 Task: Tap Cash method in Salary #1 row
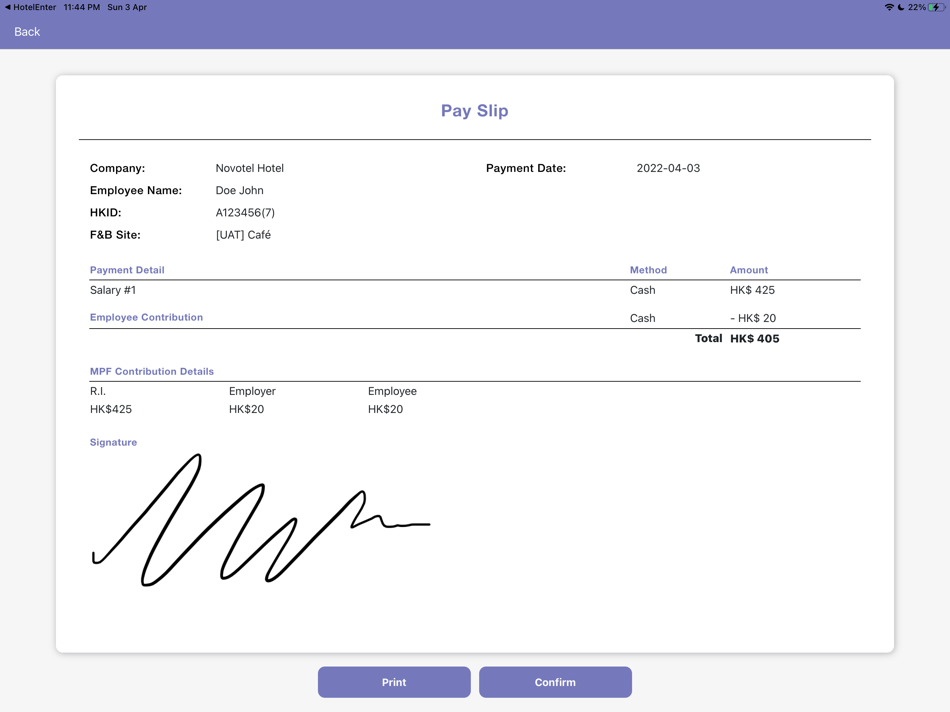tap(642, 290)
